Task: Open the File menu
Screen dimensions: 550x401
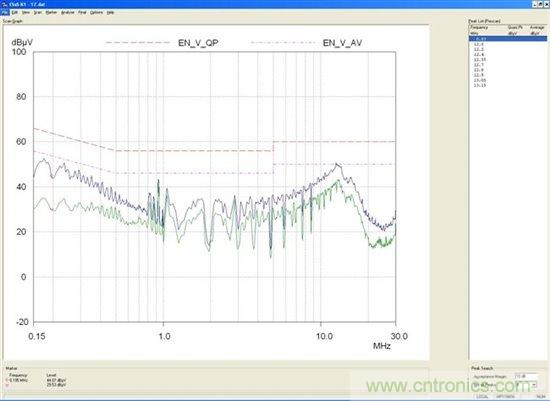Action: [5, 12]
